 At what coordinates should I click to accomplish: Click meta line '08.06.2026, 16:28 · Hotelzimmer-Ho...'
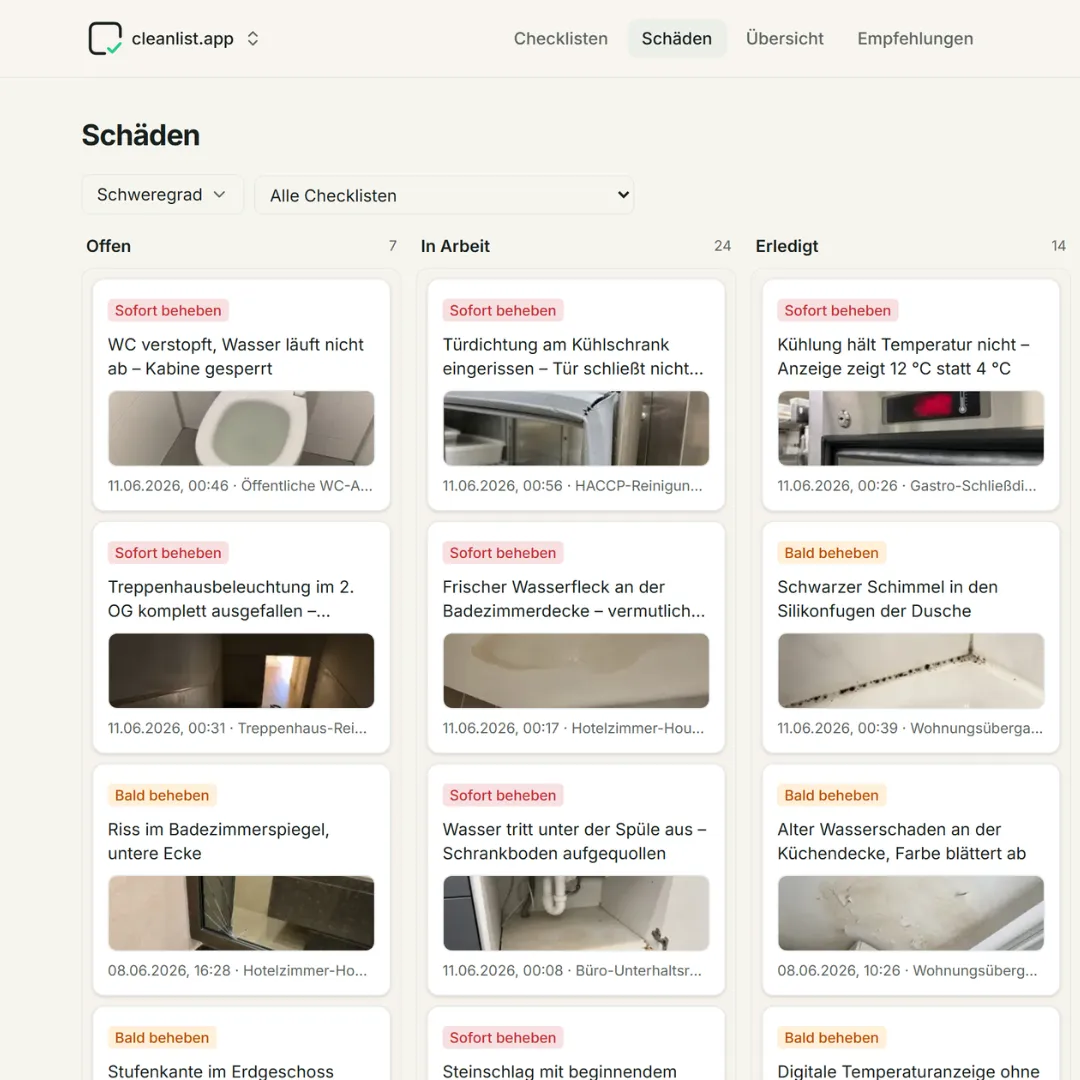238,970
